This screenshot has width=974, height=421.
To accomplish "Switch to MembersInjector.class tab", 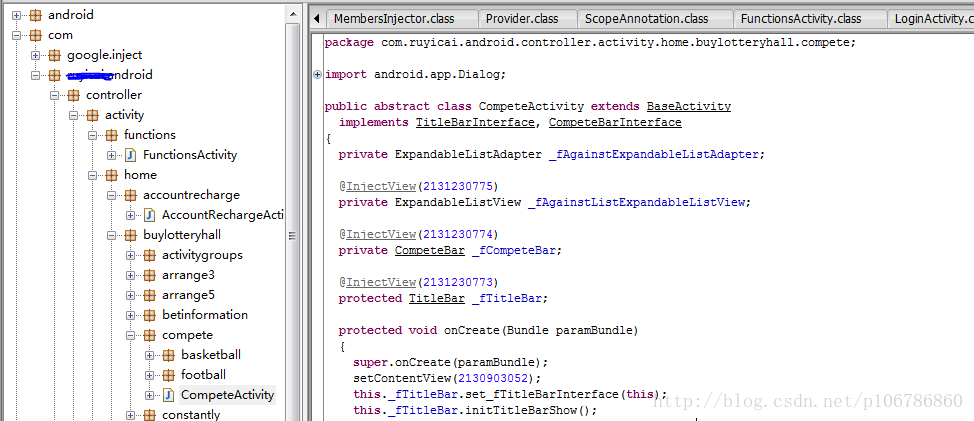I will 402,19.
